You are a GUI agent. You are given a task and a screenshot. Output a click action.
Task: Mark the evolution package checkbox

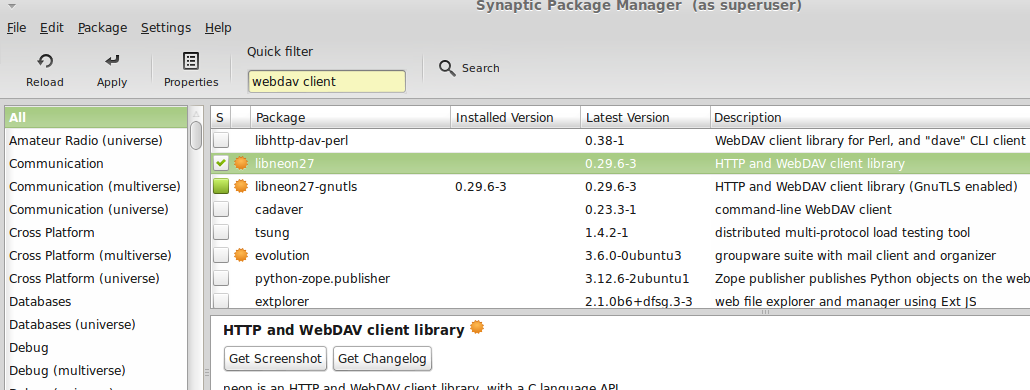pos(221,255)
